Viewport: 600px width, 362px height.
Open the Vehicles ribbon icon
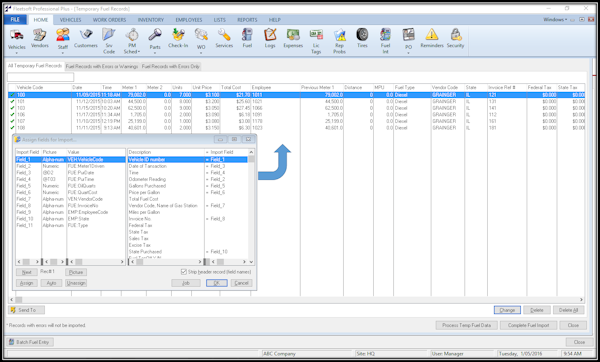tap(17, 36)
